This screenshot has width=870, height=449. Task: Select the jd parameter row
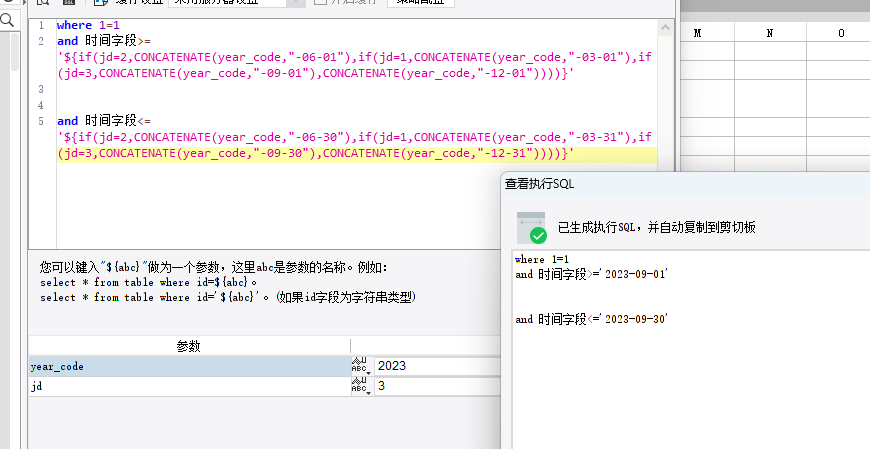(190, 386)
